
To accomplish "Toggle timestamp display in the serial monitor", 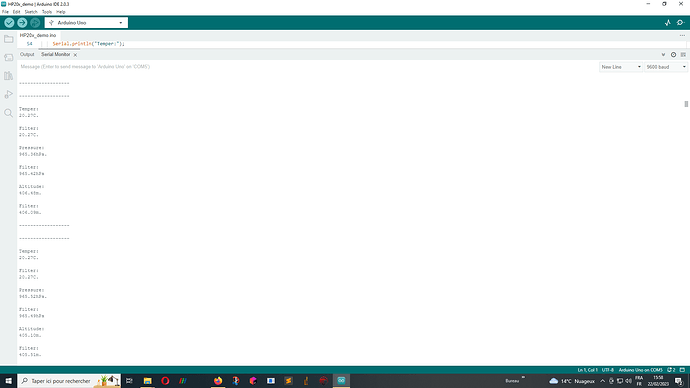I will [x=673, y=55].
